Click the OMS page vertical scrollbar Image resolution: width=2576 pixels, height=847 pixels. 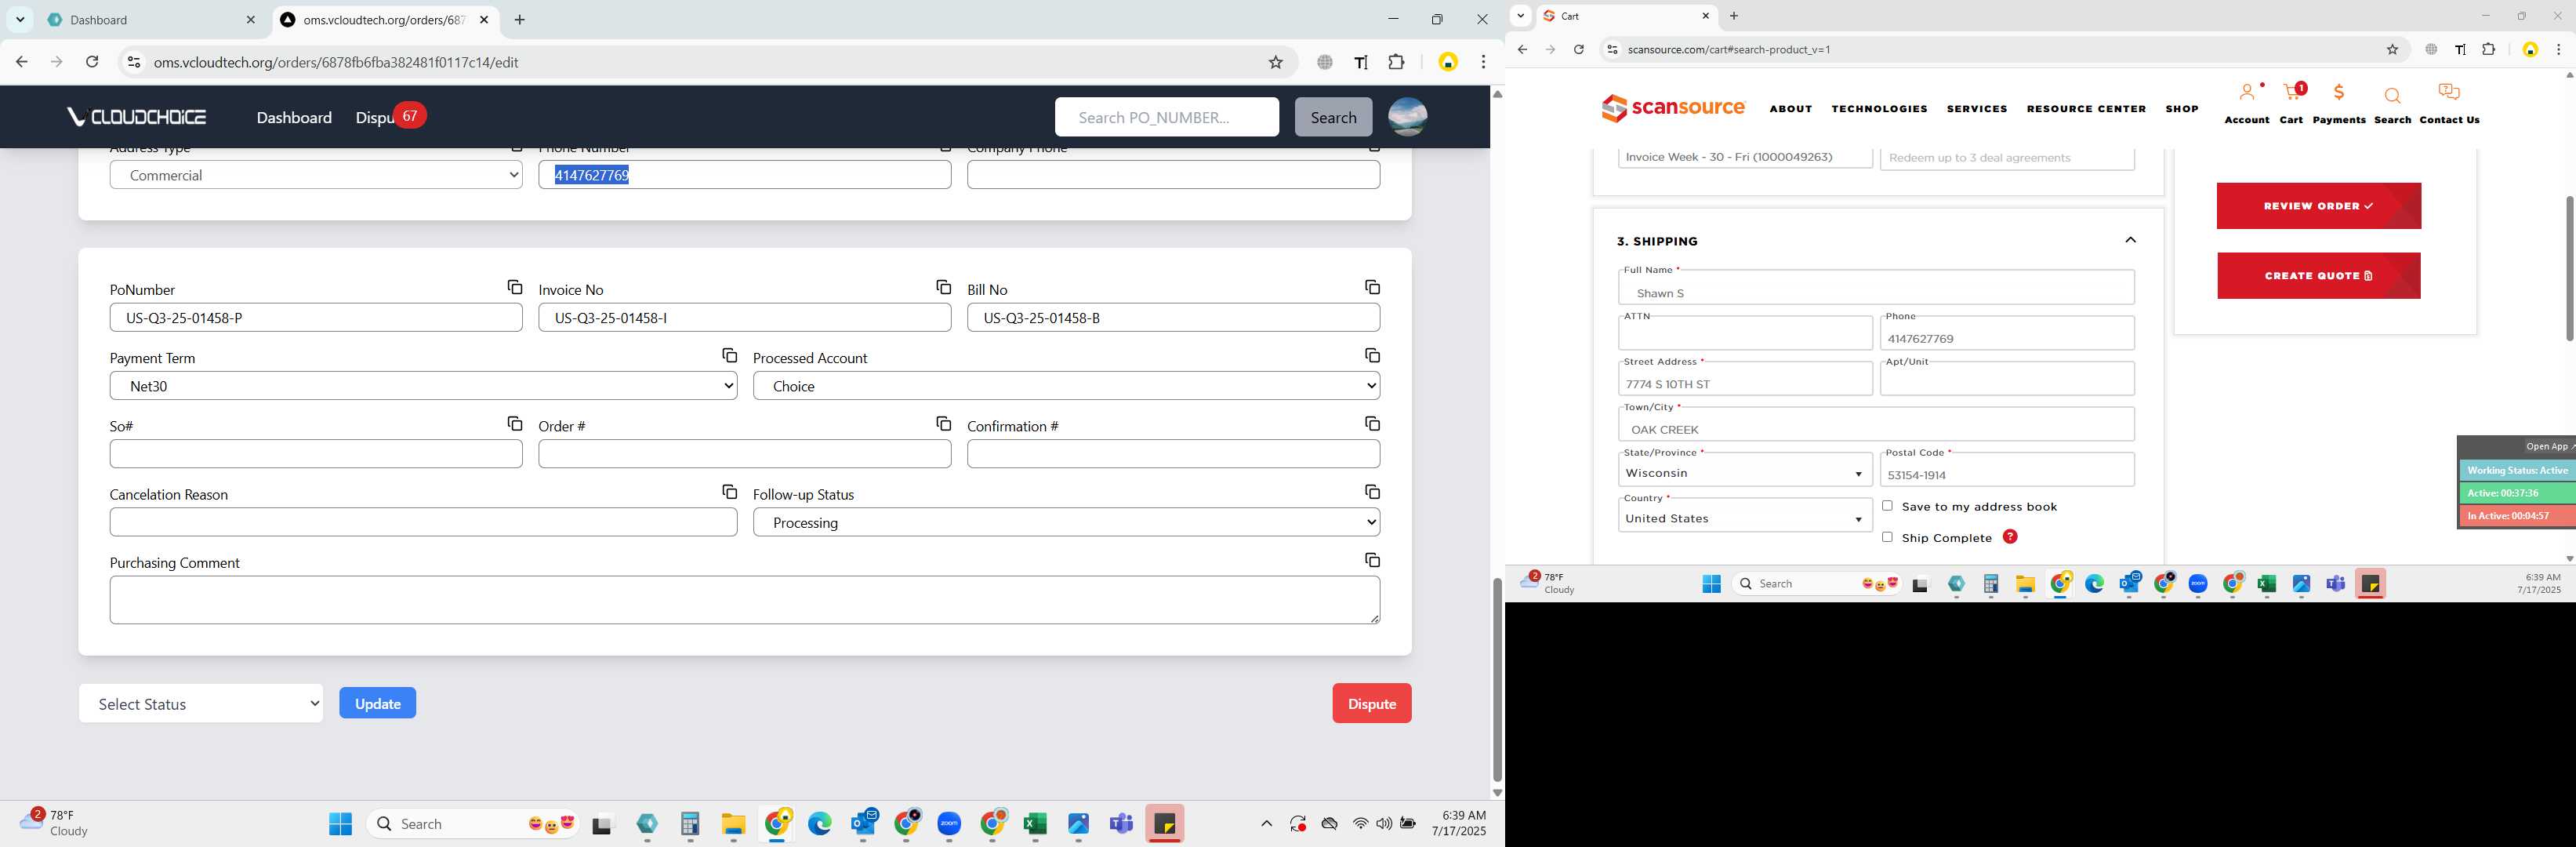point(1497,678)
